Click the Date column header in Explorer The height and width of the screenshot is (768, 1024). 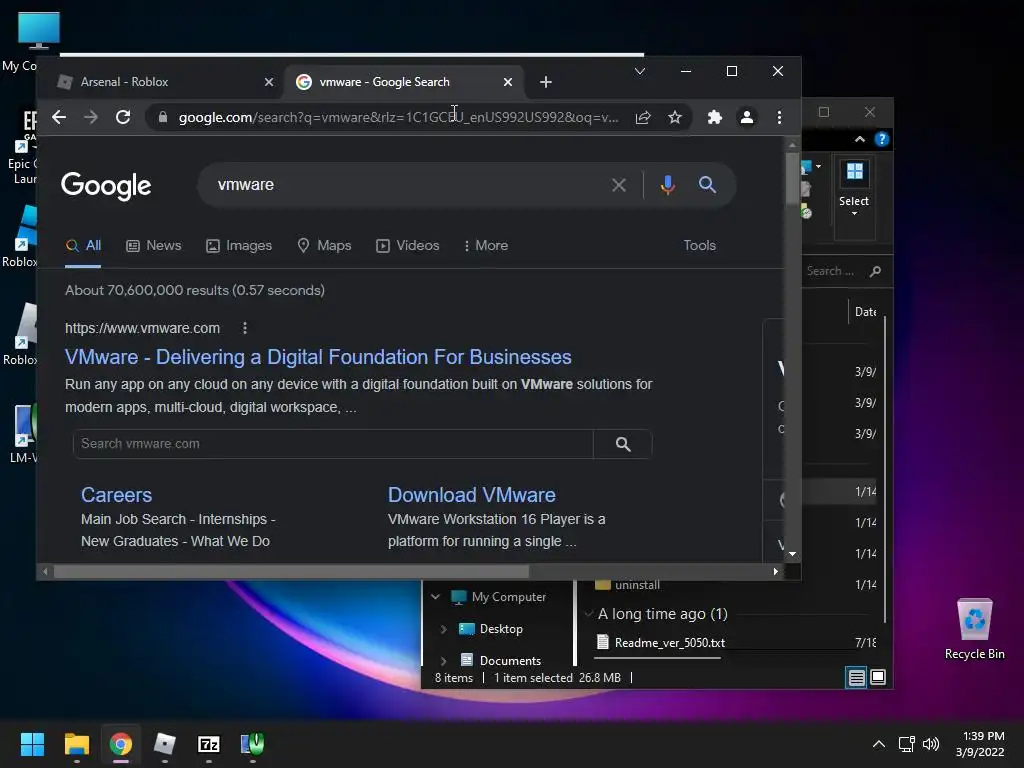coord(866,312)
